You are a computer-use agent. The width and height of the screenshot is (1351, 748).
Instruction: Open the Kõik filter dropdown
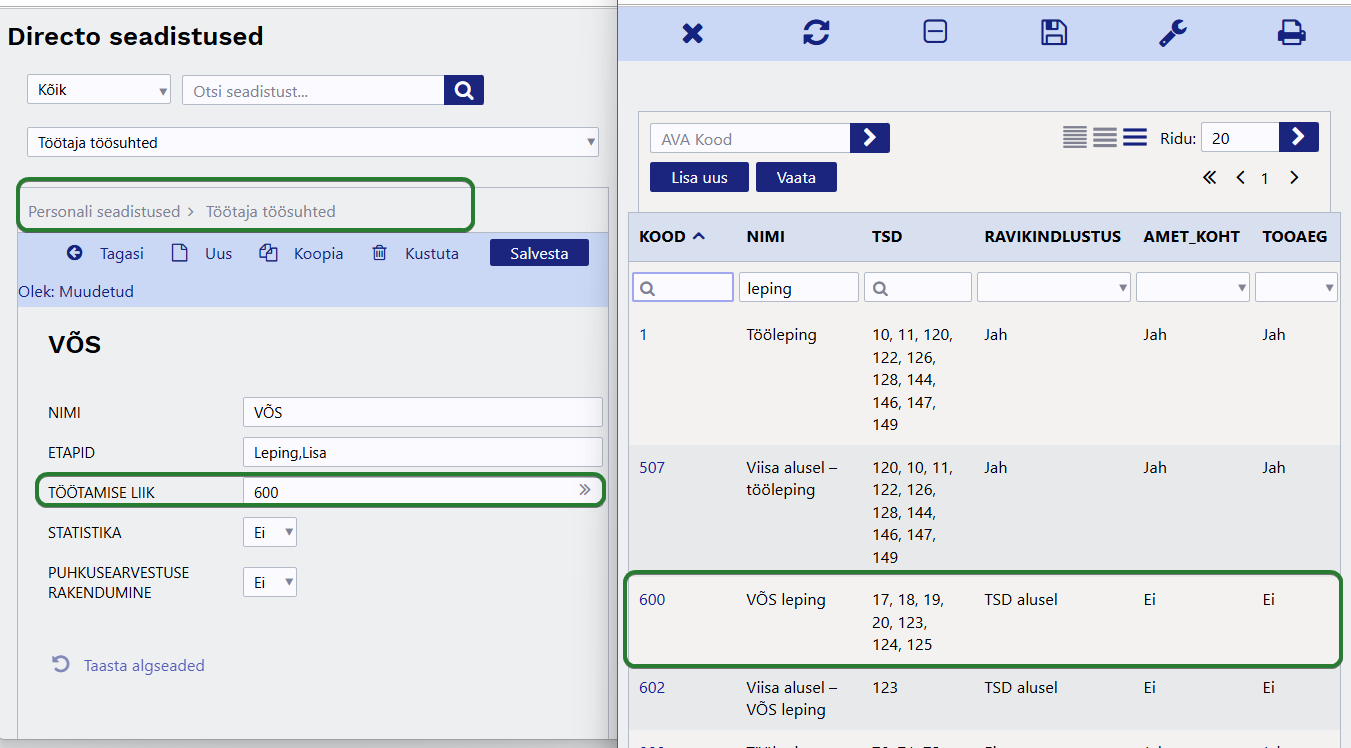(x=98, y=90)
